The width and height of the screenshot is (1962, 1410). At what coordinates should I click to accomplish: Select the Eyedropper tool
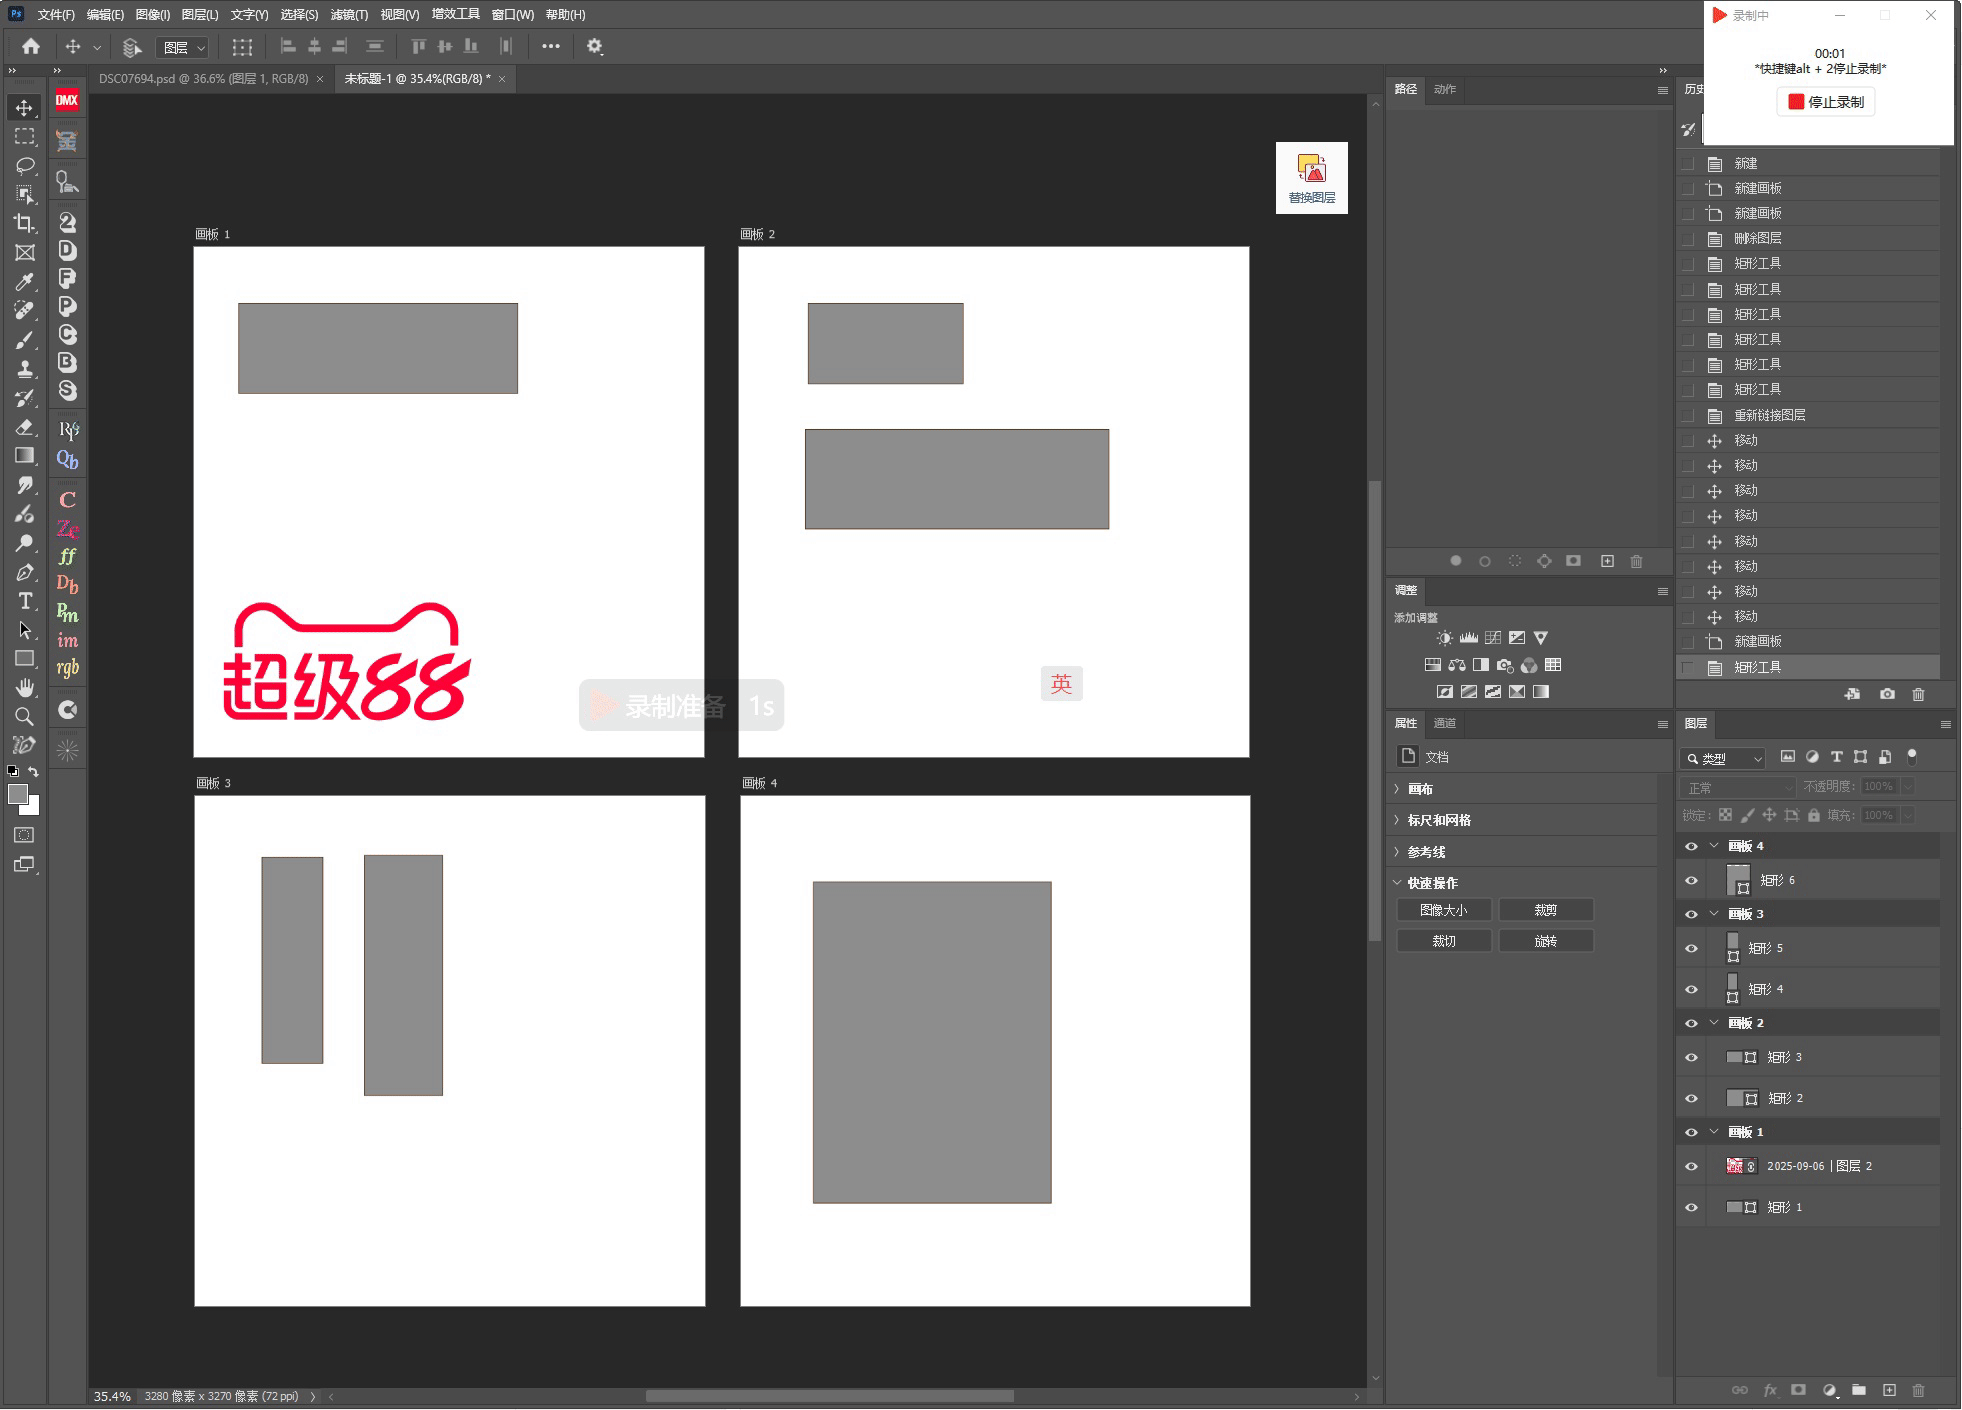pyautogui.click(x=24, y=282)
